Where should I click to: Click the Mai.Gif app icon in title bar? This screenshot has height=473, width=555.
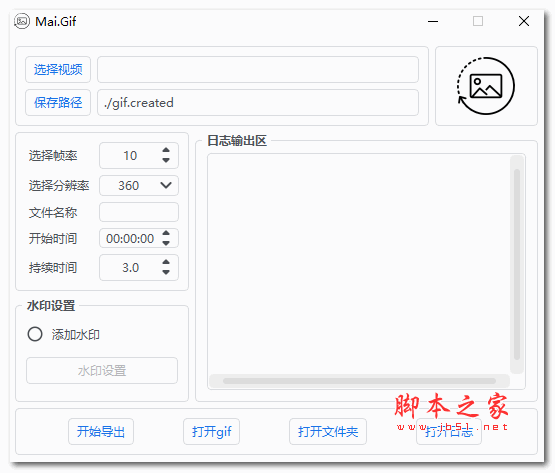22,21
